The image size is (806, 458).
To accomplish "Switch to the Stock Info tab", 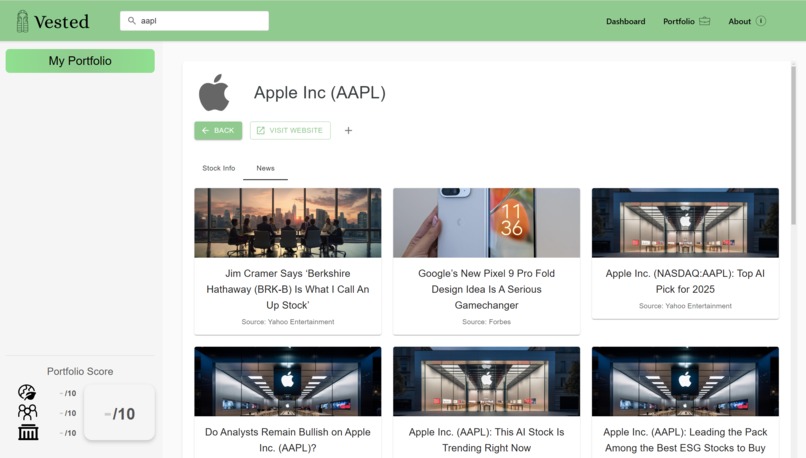I will [x=218, y=168].
